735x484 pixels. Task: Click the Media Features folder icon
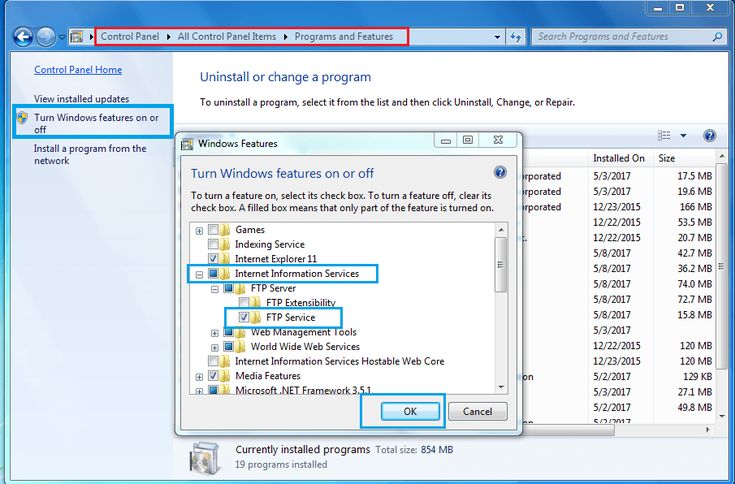pyautogui.click(x=225, y=376)
